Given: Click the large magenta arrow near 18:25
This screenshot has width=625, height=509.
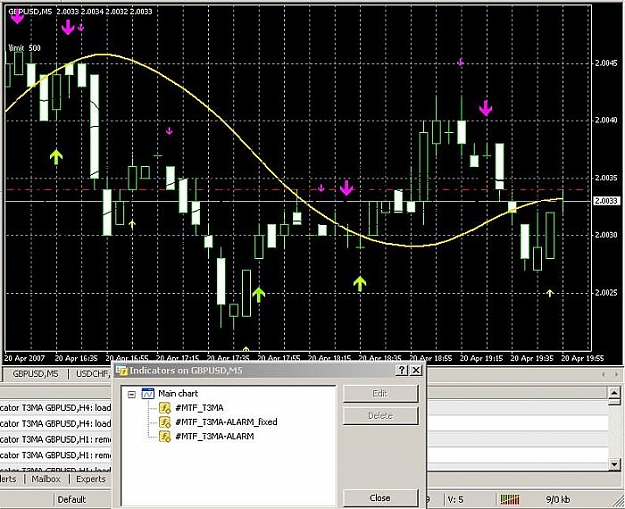Looking at the screenshot, I should coord(346,188).
